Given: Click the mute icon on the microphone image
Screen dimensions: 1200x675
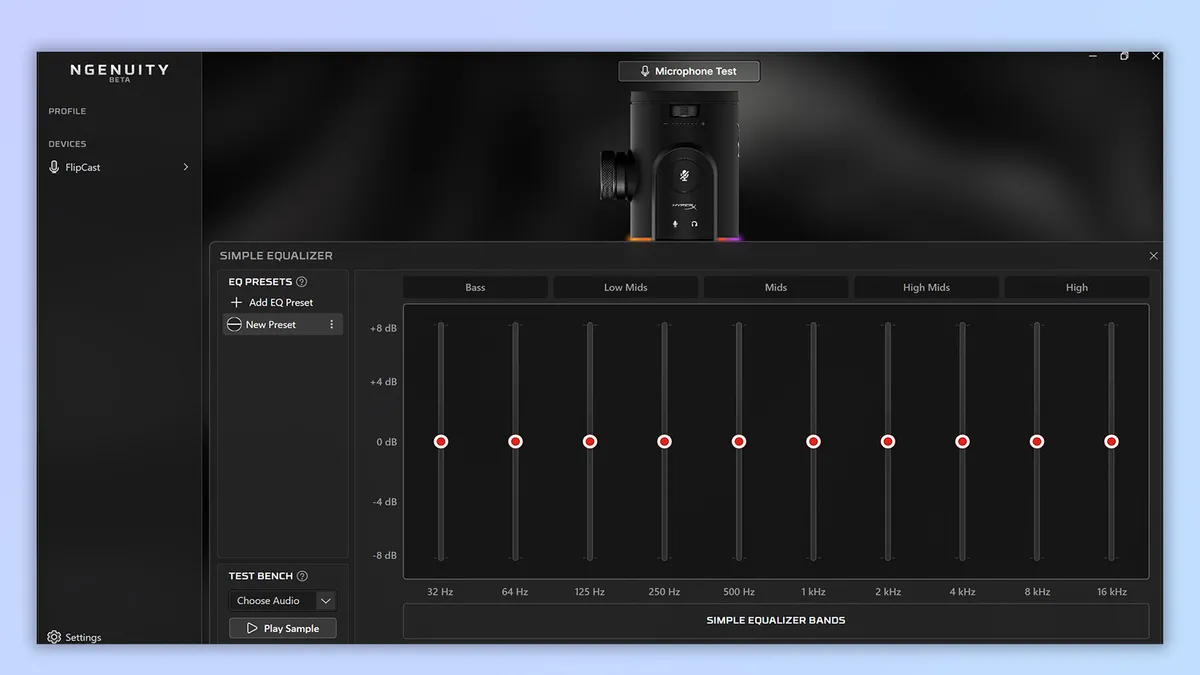Looking at the screenshot, I should tap(684, 176).
